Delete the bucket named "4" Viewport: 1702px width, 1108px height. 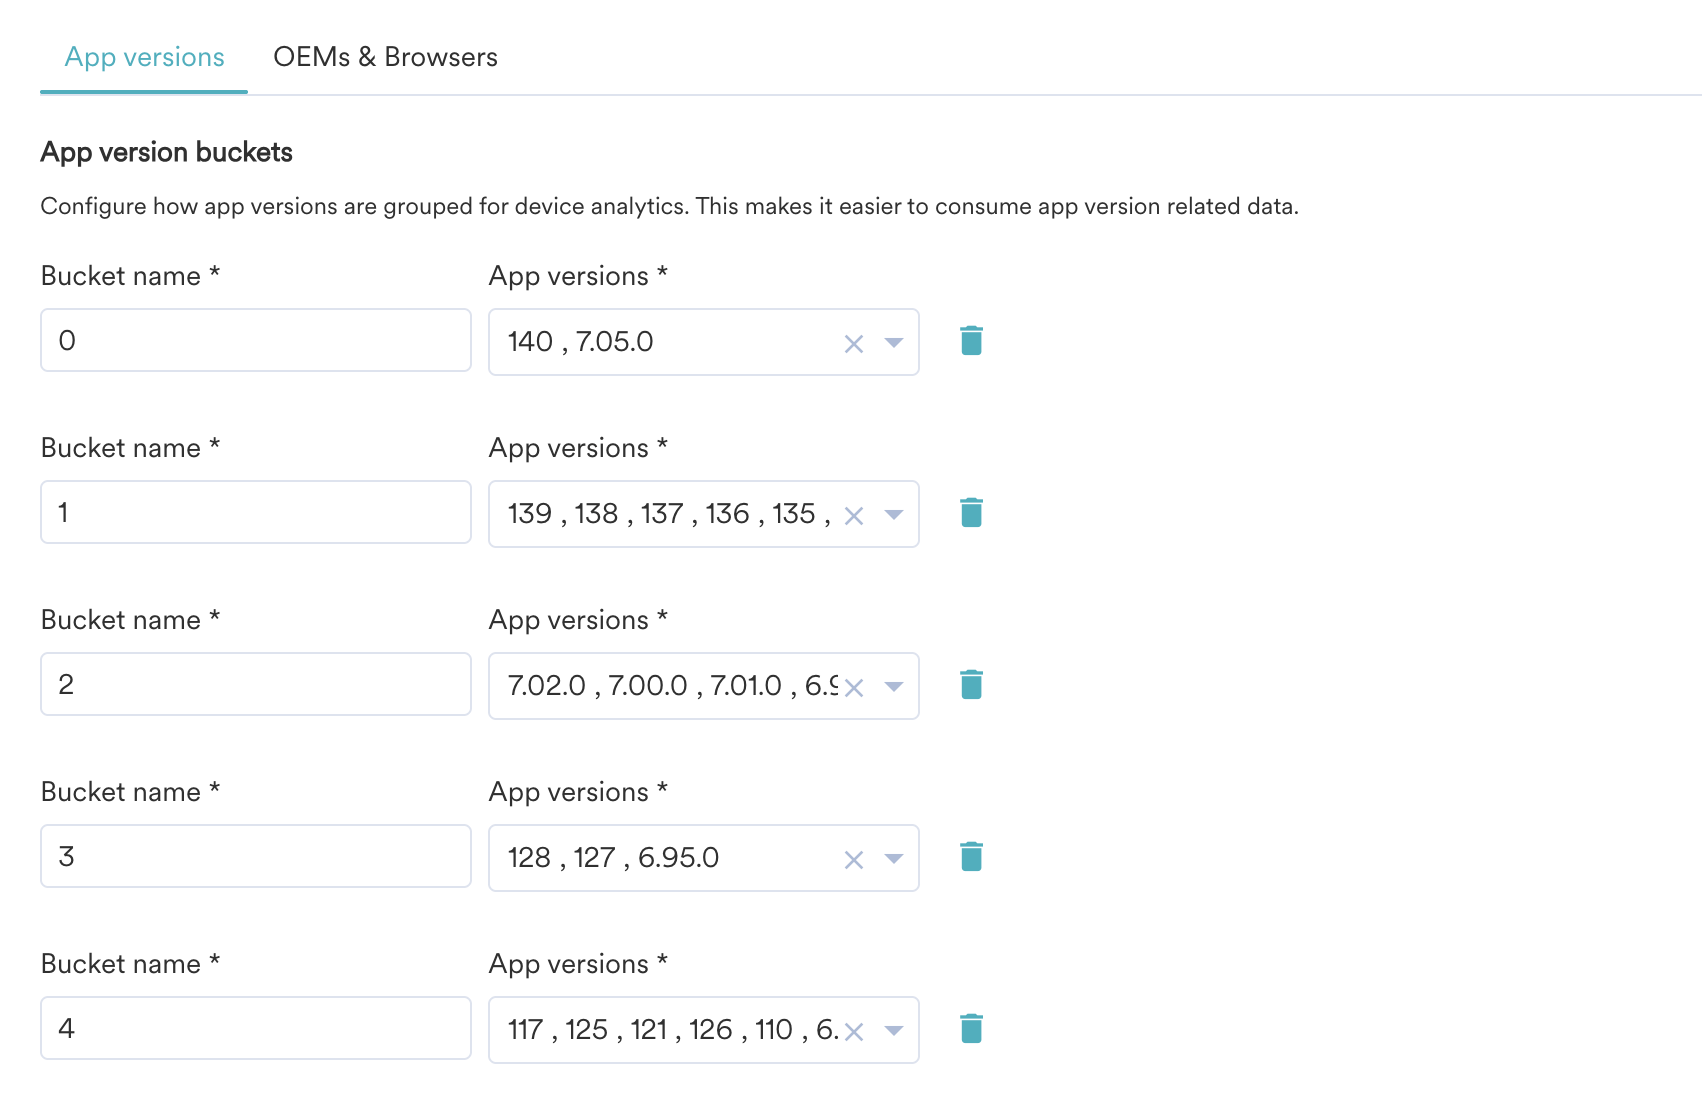971,1028
